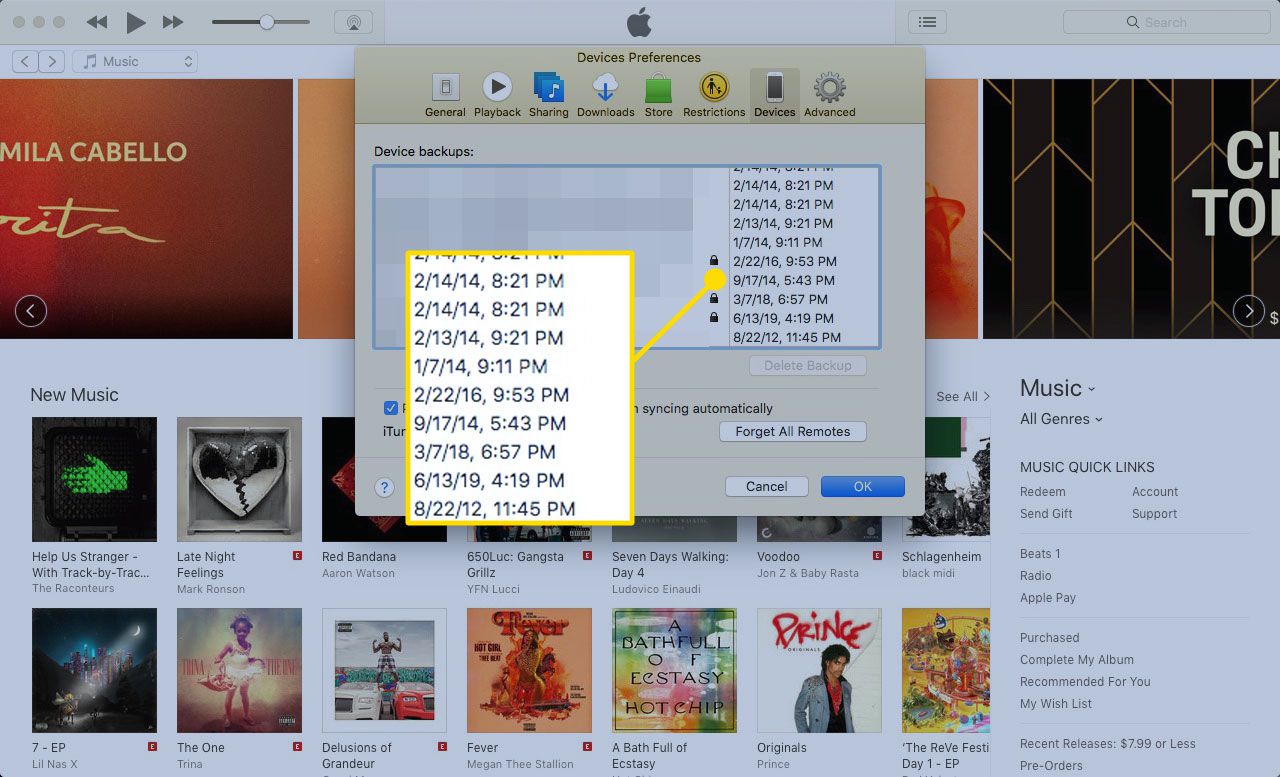
Task: Open Complete My Album link
Action: click(1077, 660)
